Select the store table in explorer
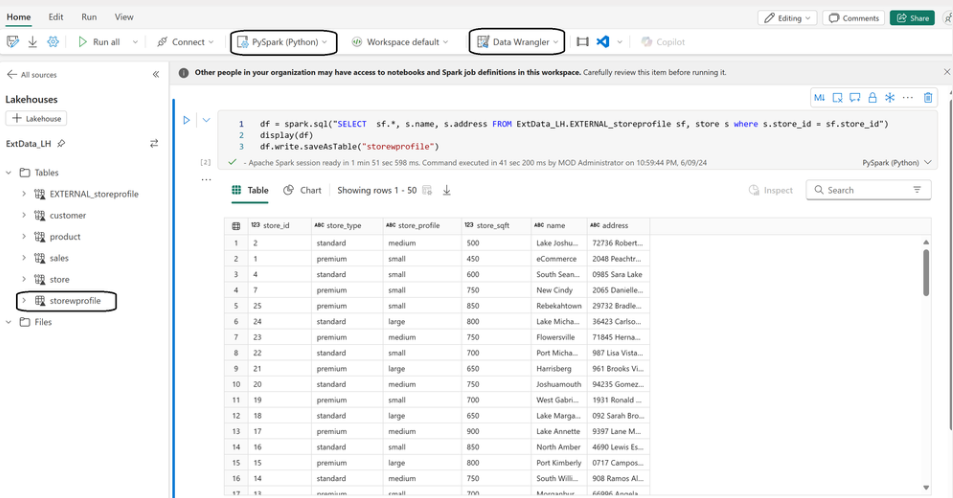 59,279
